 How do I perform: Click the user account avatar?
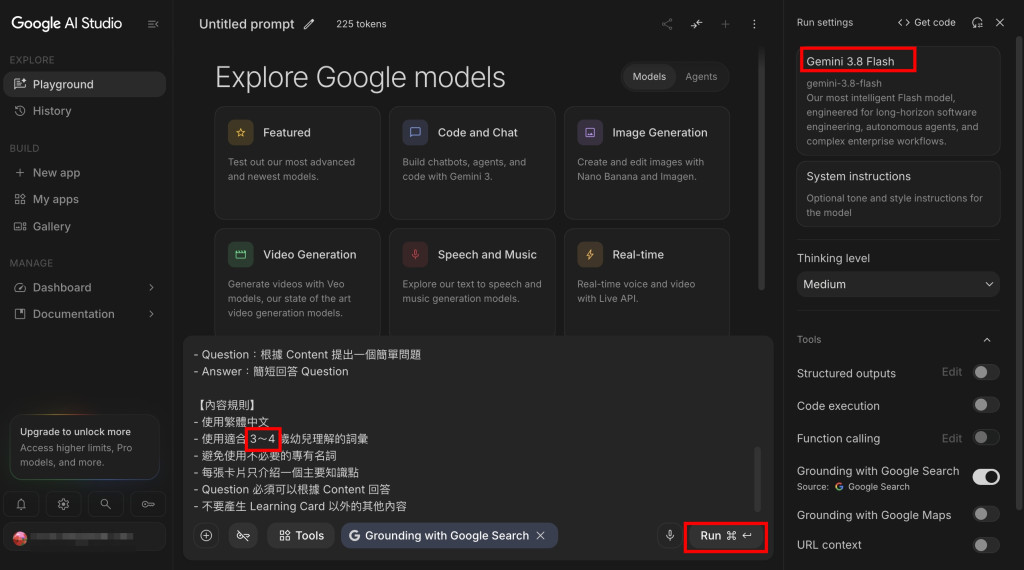pos(20,538)
